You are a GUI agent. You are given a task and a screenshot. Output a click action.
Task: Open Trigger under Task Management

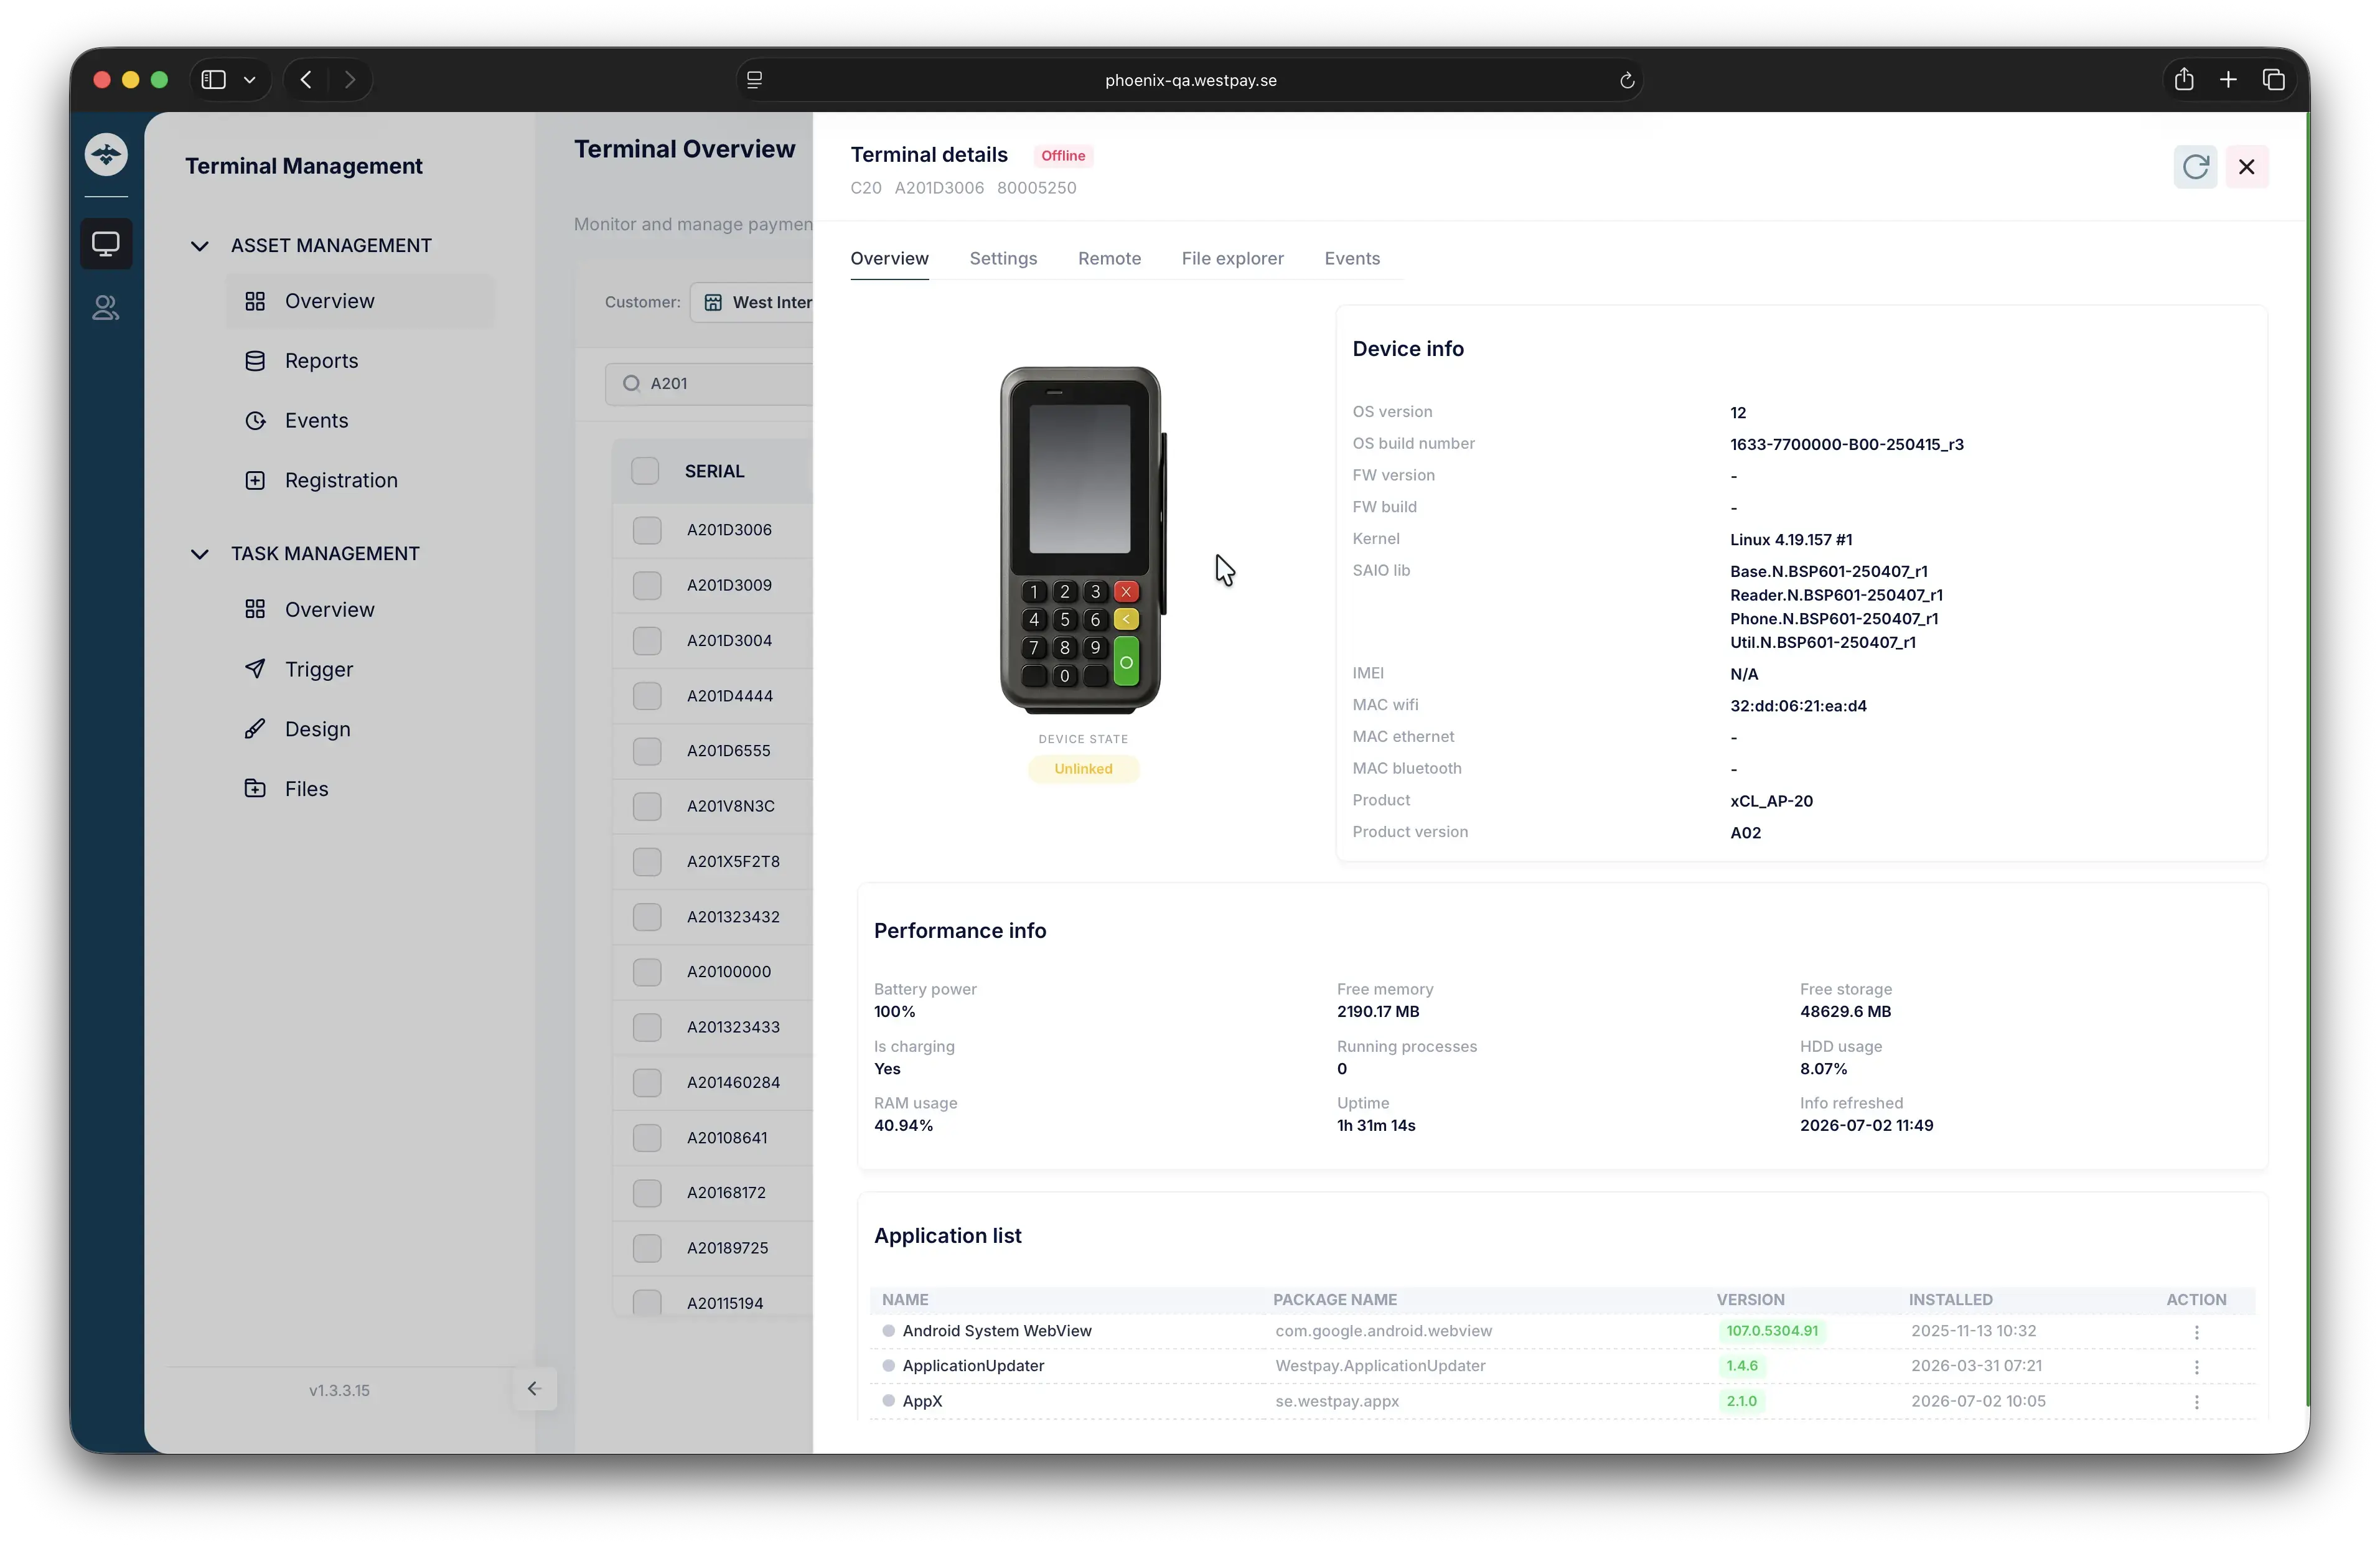(360, 670)
